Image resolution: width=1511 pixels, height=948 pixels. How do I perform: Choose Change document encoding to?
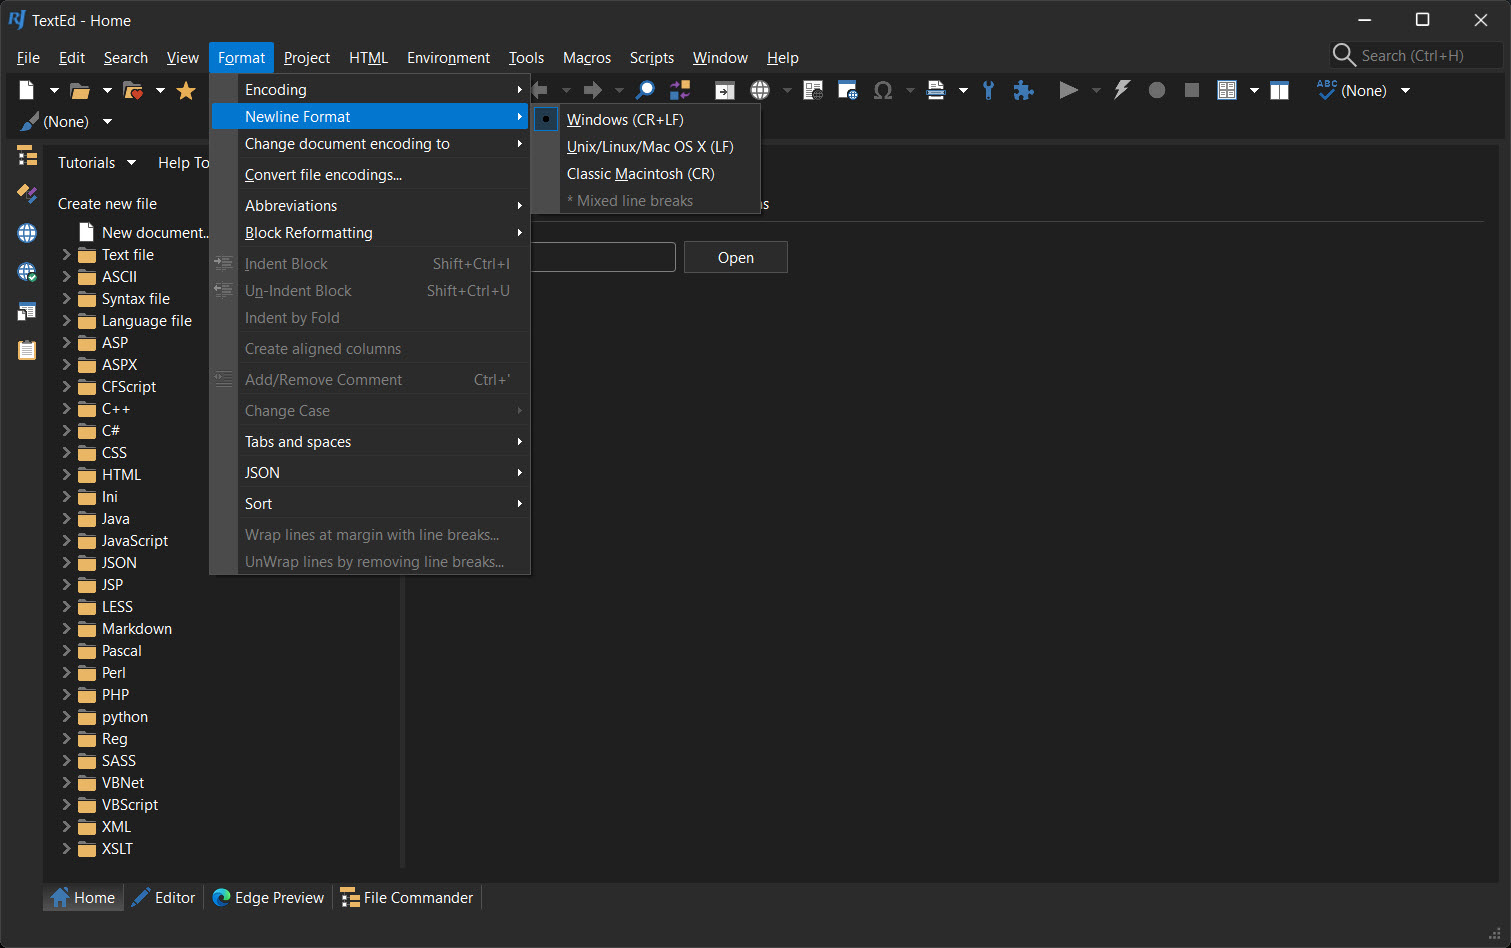370,144
